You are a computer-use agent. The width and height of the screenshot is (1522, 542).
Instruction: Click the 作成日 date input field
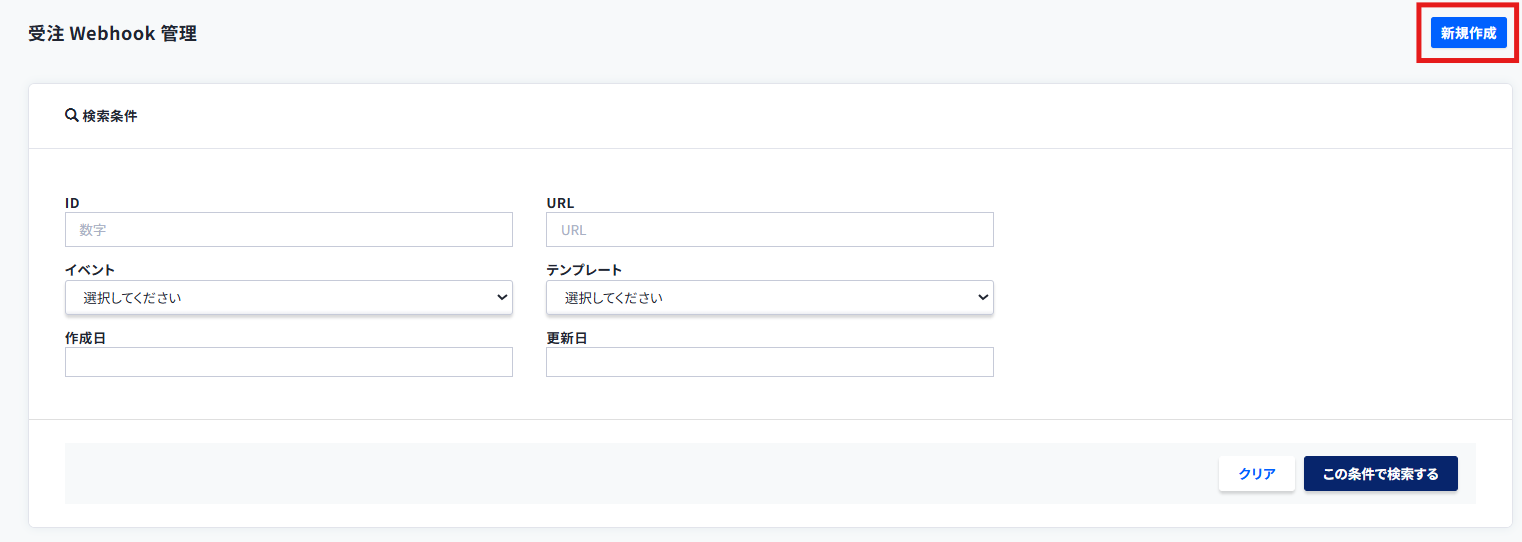tap(288, 362)
